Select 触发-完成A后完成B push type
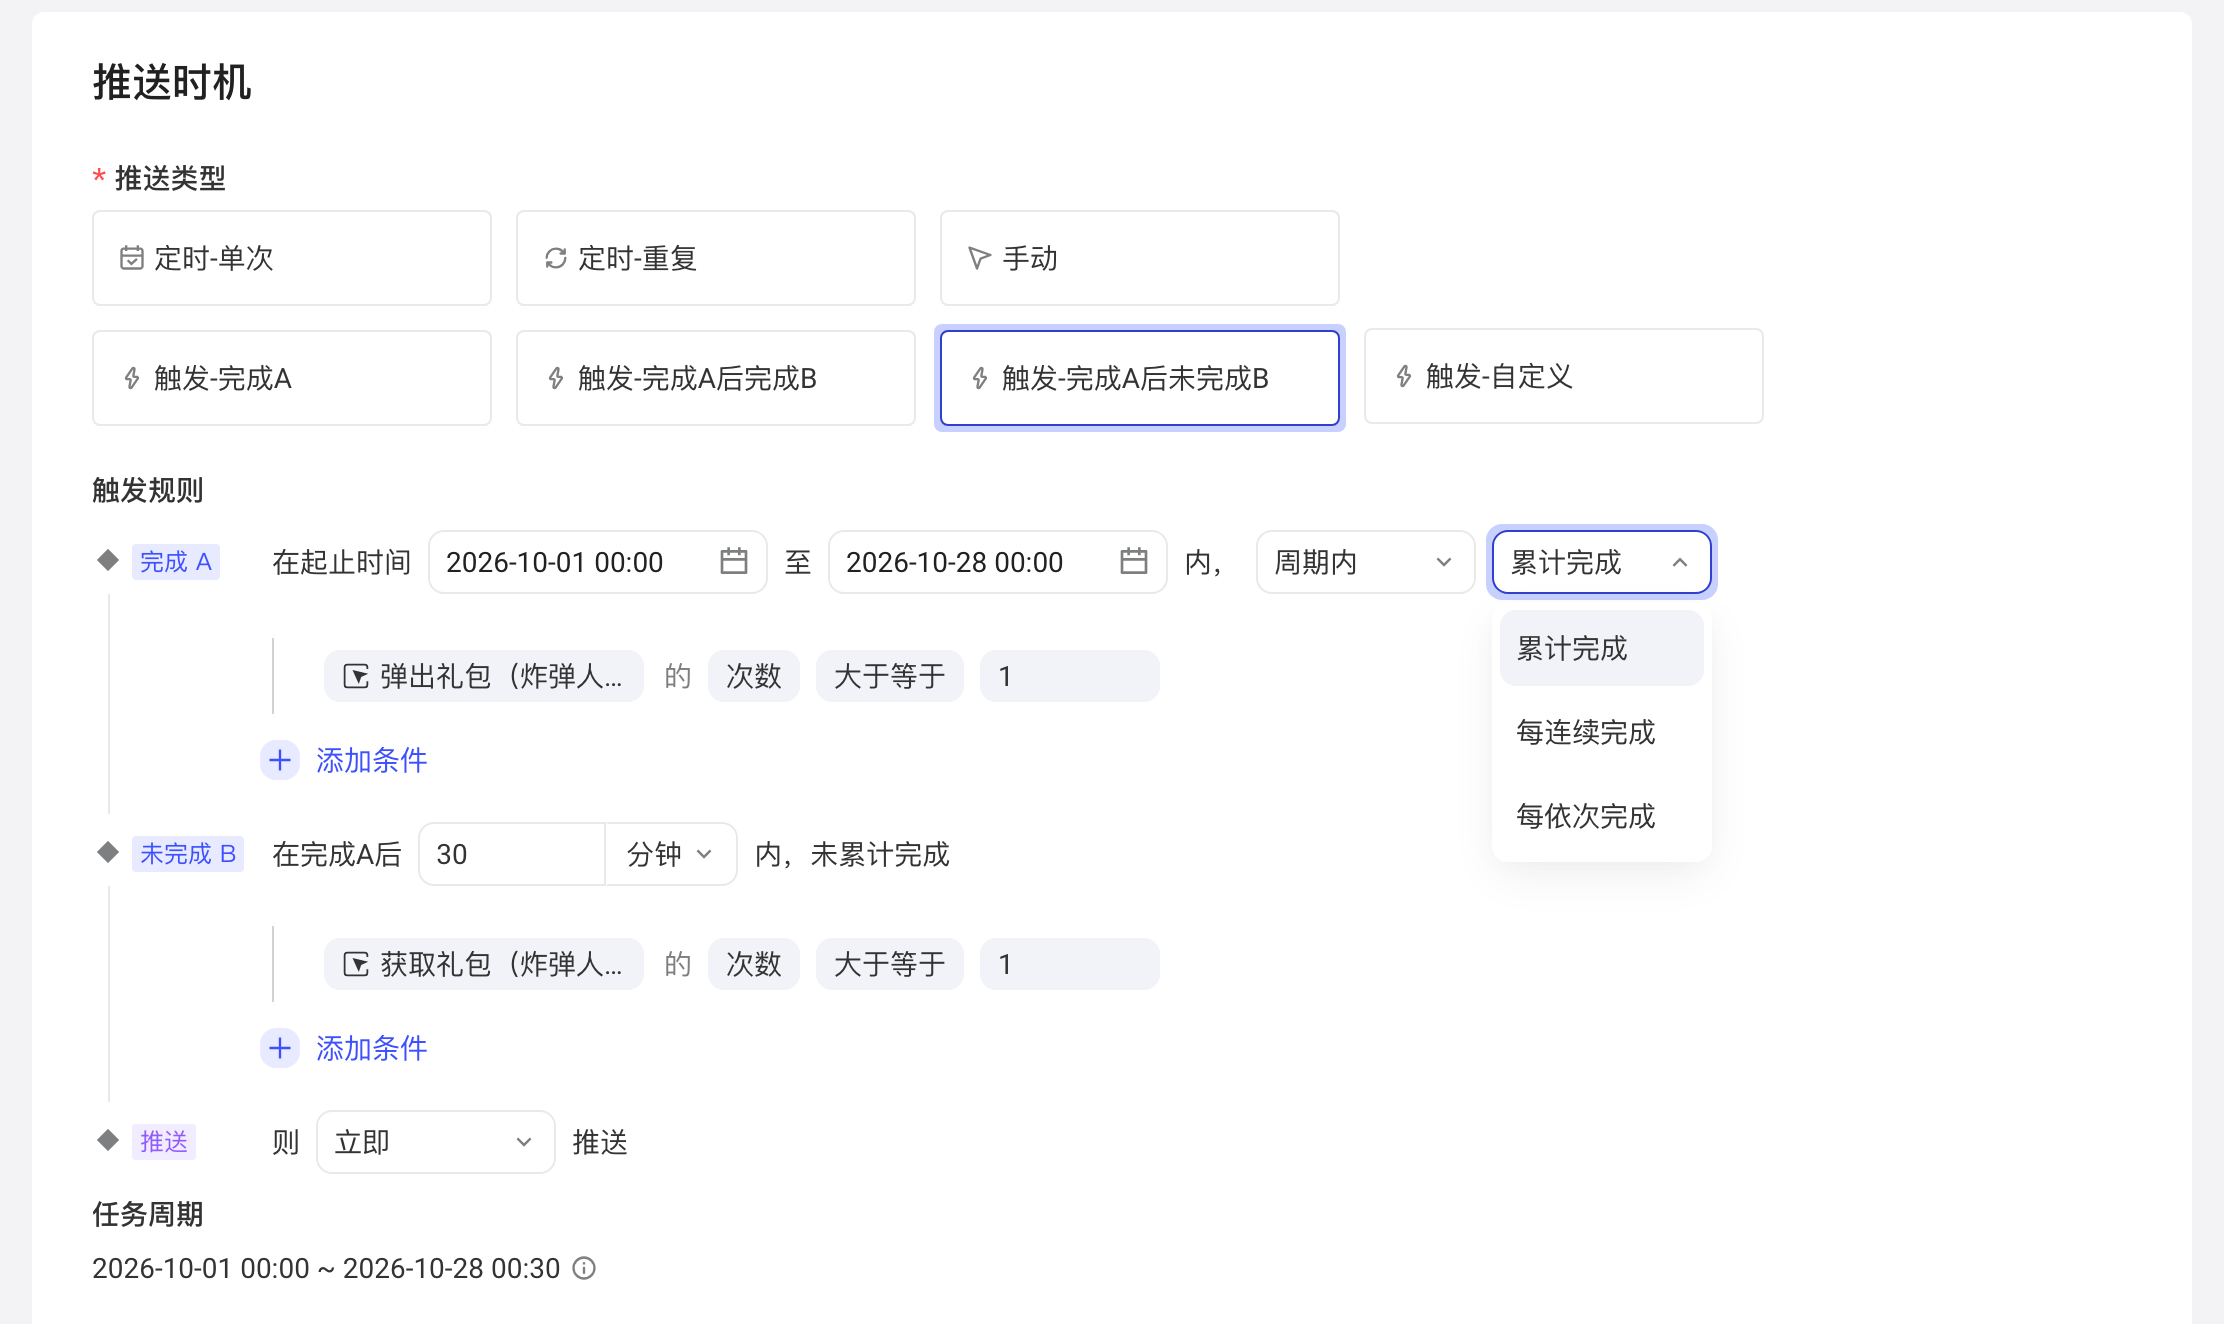The height and width of the screenshot is (1324, 2224). coord(716,378)
